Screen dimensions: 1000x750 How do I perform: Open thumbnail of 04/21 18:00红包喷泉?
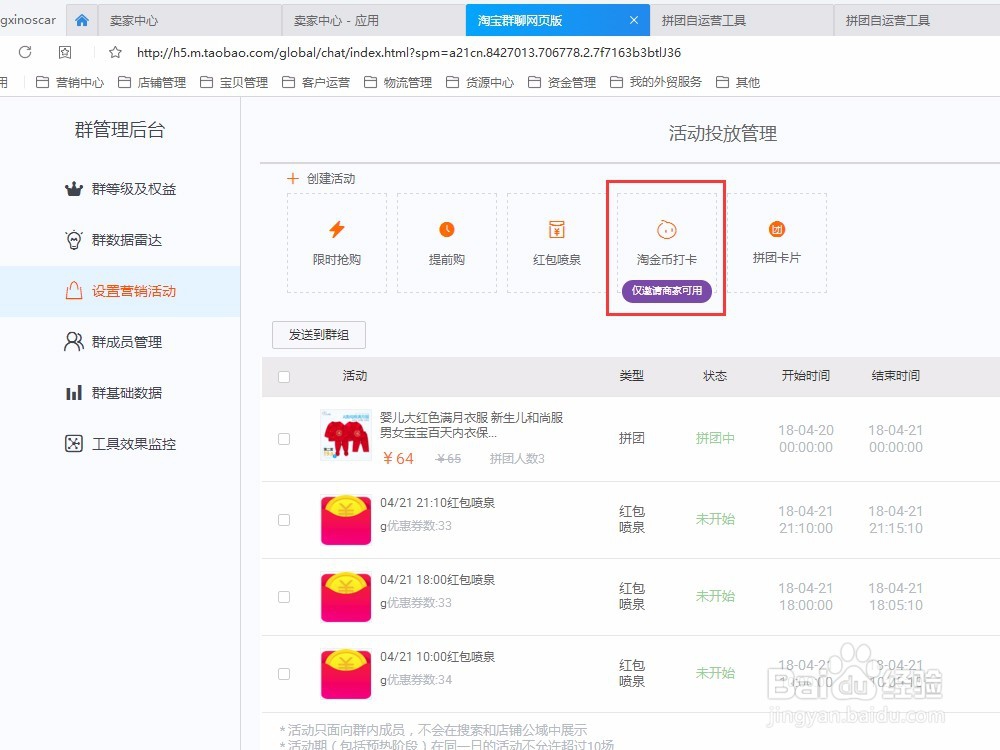(346, 597)
